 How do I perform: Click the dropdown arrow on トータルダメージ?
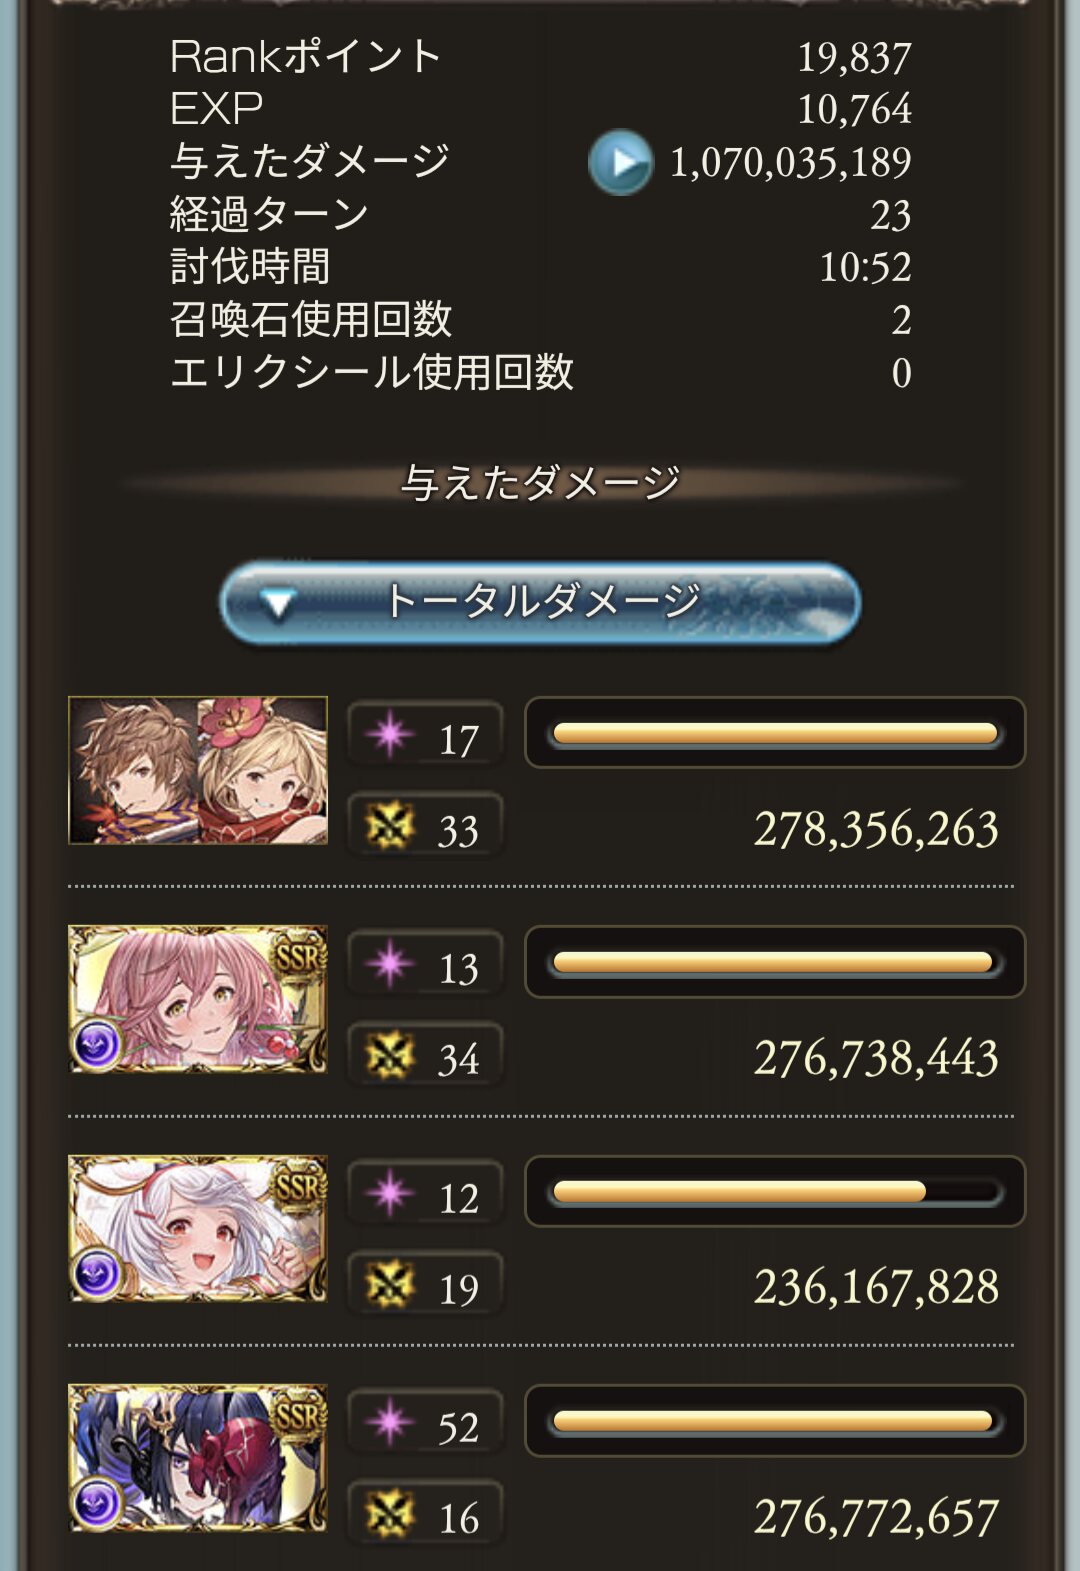(277, 603)
